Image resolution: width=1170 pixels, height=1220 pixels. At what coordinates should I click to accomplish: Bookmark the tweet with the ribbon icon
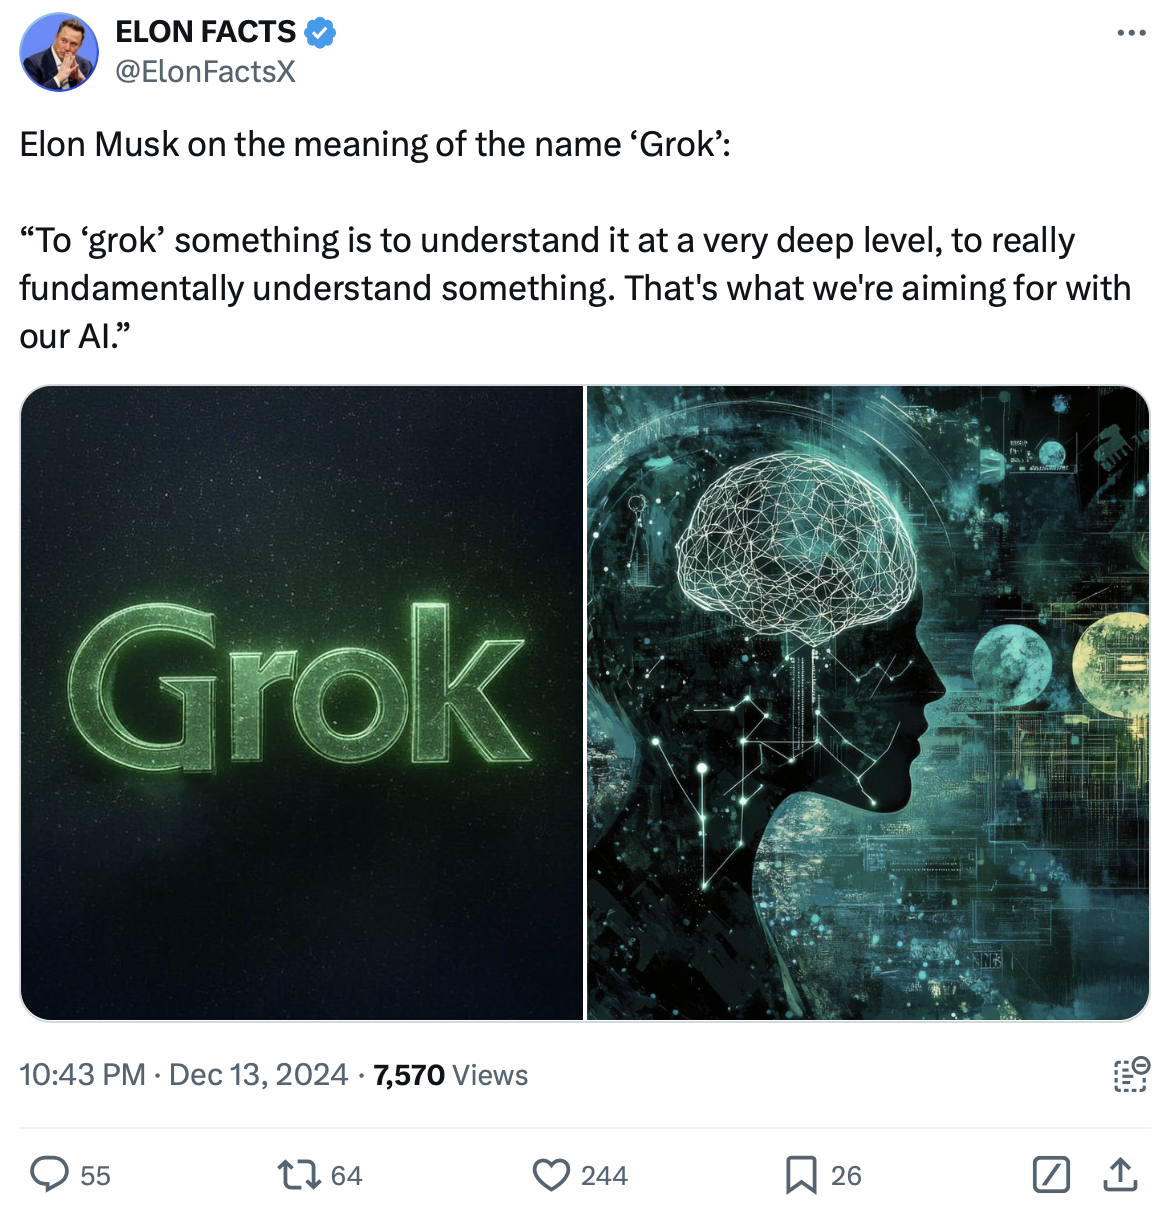pos(800,1175)
